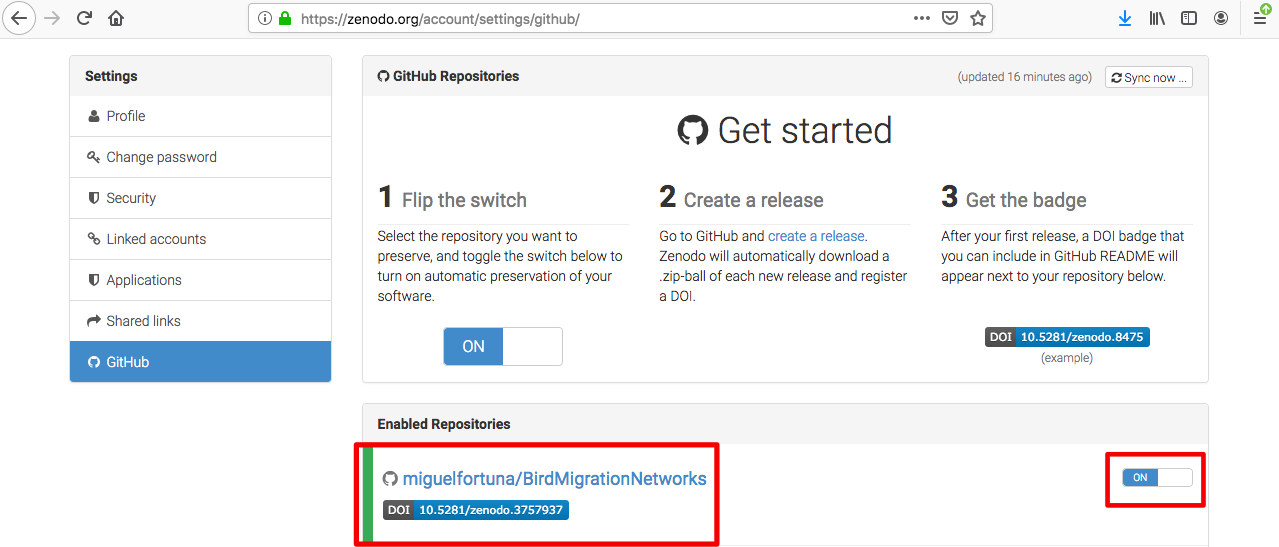Go back with the browser back arrow
The height and width of the screenshot is (547, 1279).
[x=19, y=18]
